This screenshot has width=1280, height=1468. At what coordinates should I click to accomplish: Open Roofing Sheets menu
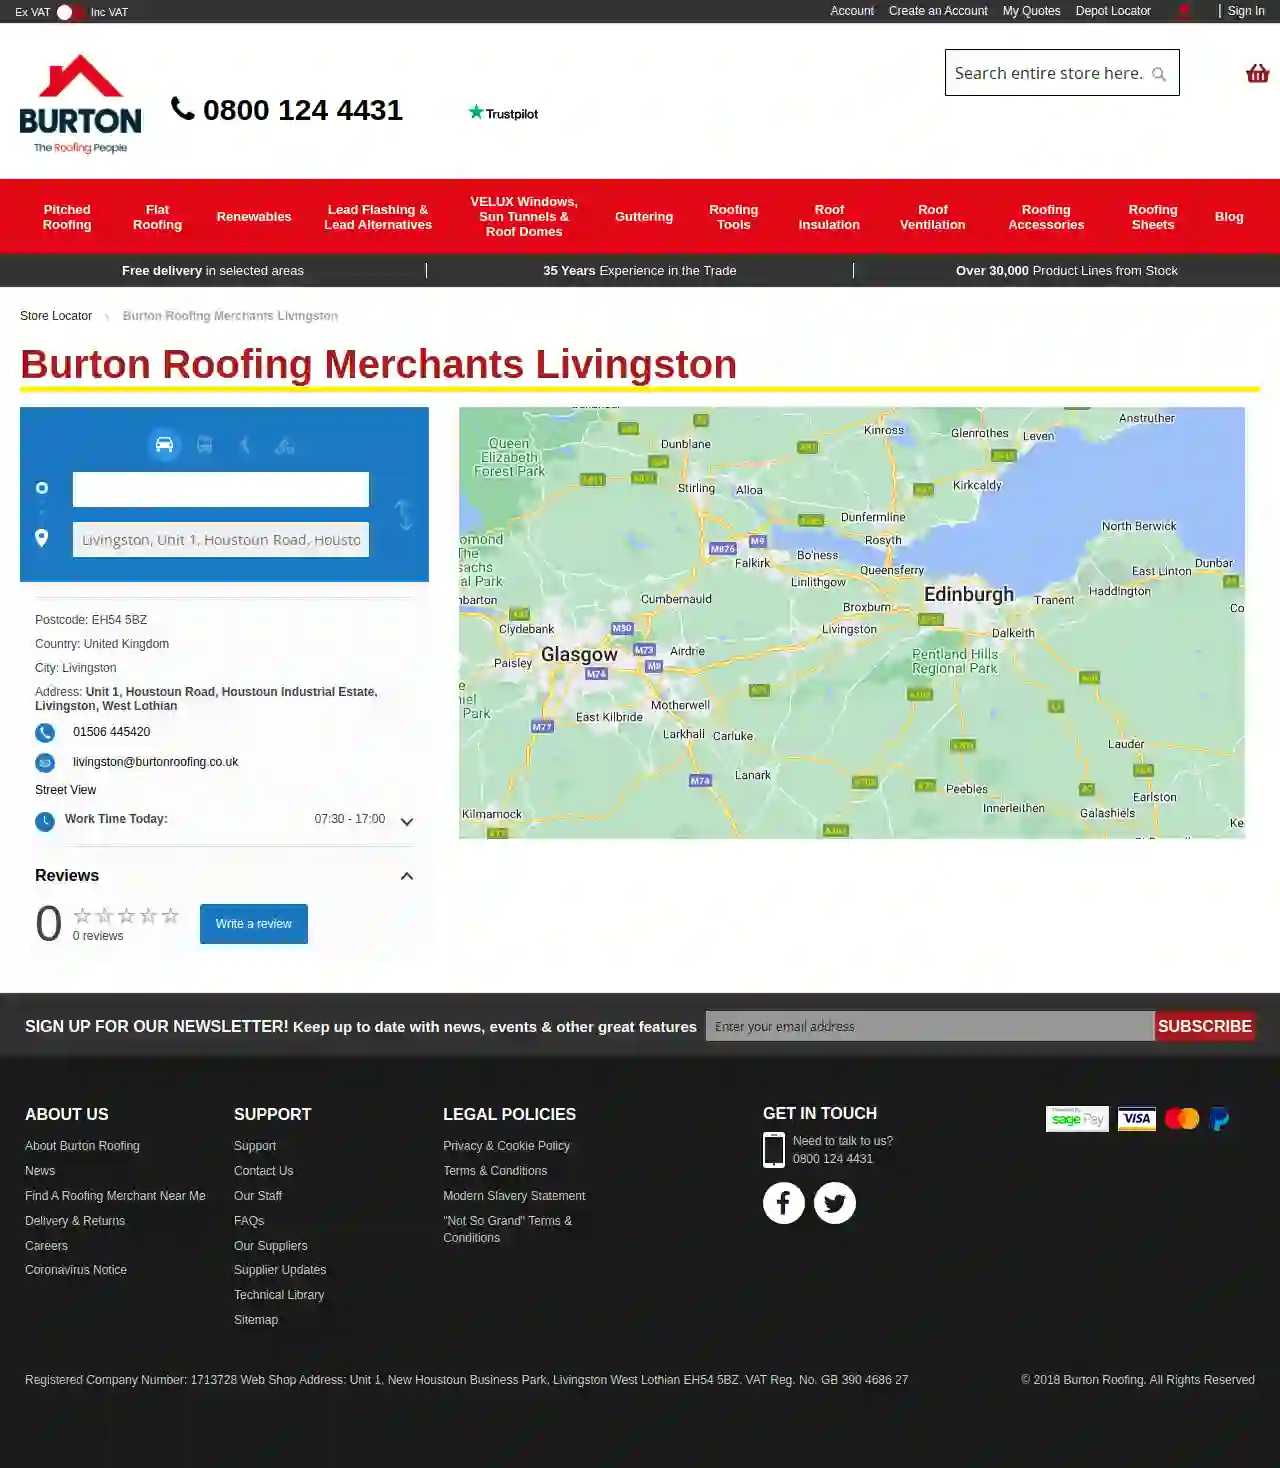1153,217
